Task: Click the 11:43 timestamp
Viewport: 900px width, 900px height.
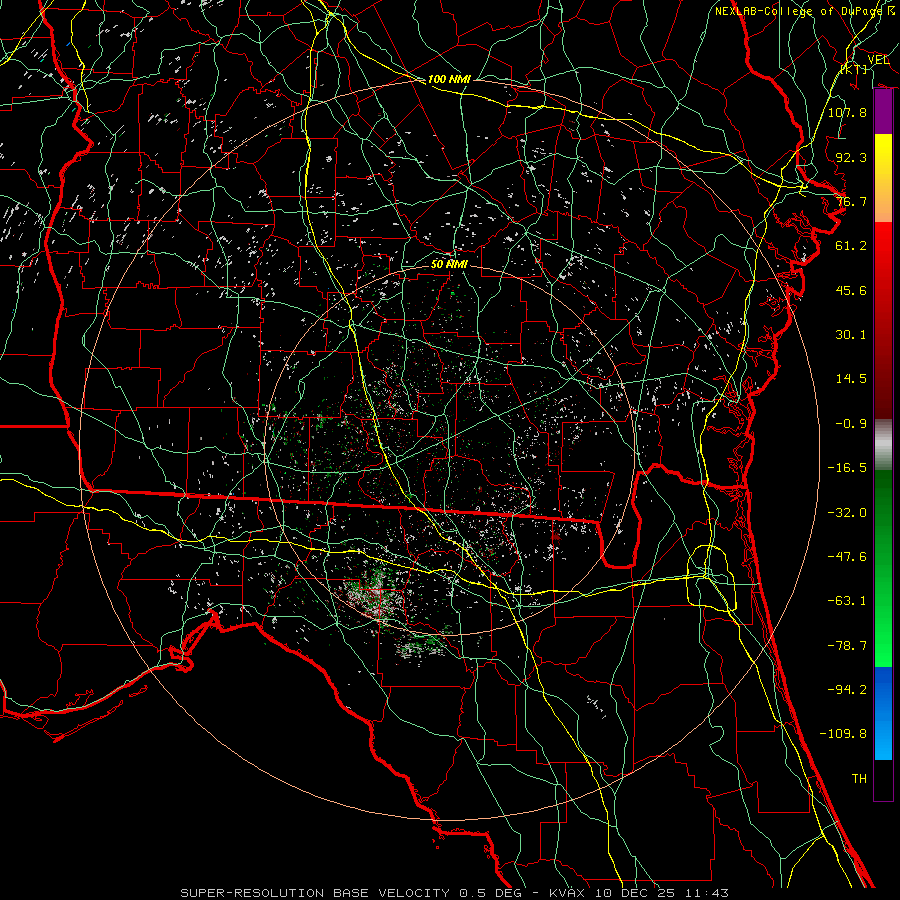Action: tap(708, 893)
